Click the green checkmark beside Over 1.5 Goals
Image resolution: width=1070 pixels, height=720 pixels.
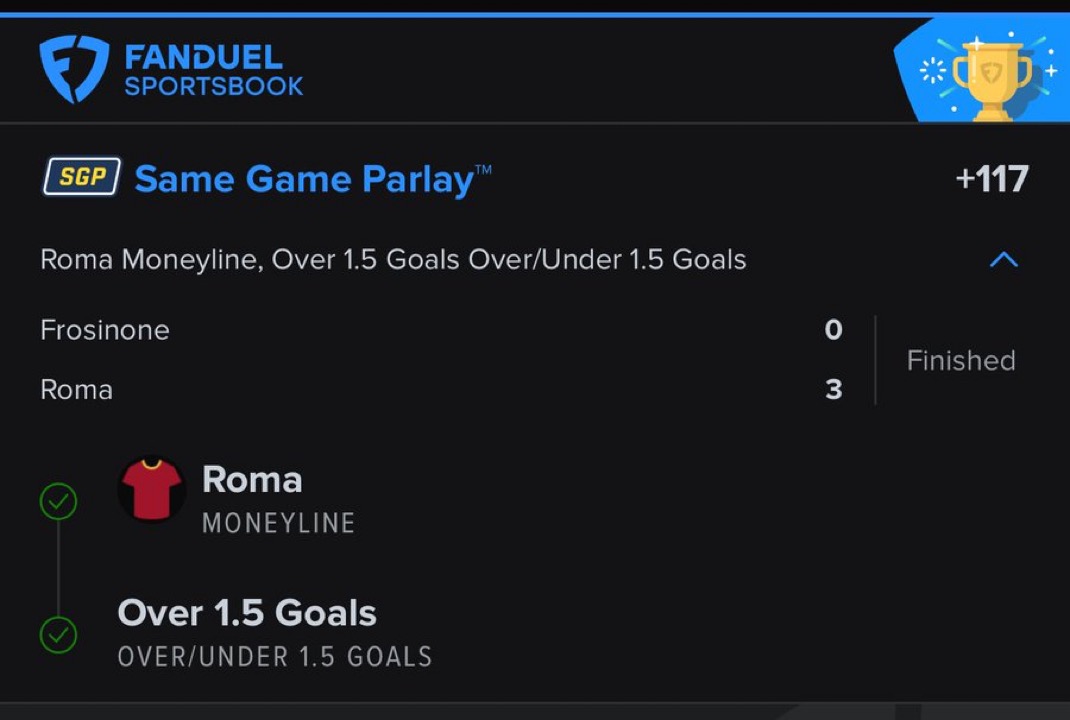point(58,634)
